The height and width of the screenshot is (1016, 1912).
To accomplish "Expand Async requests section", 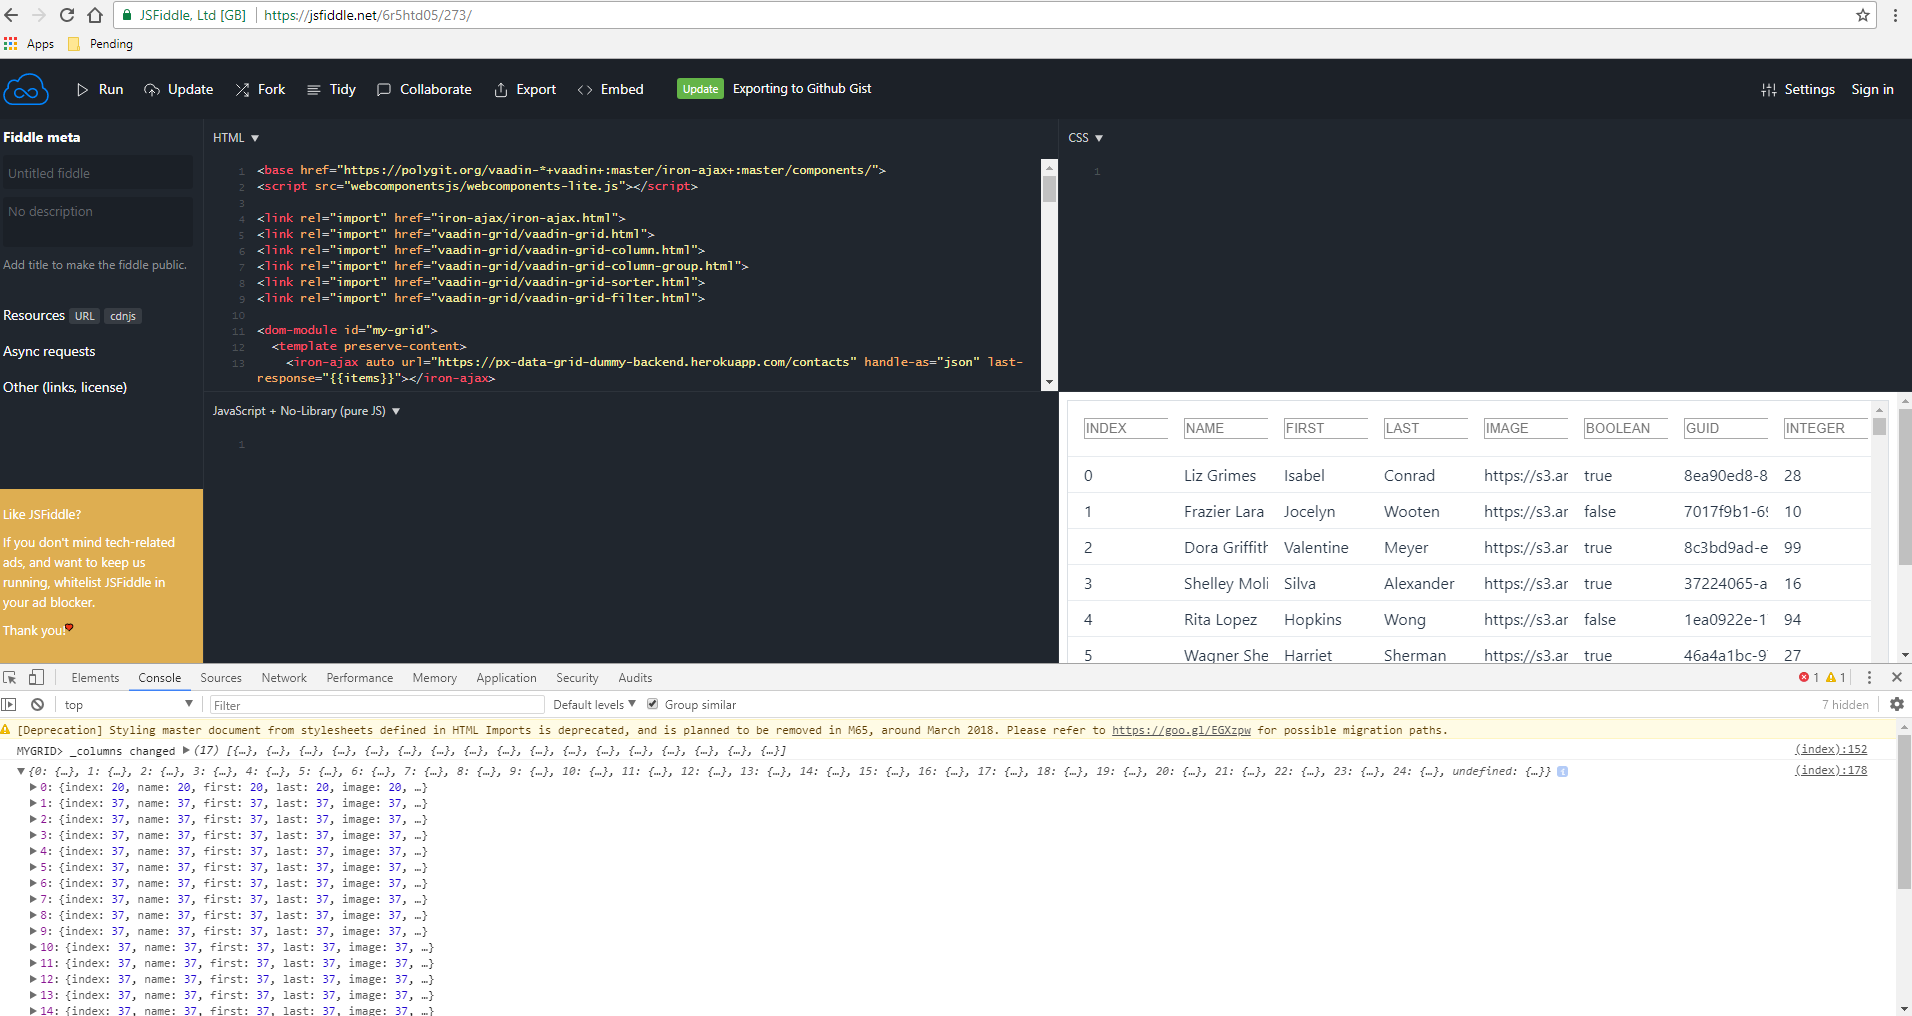I will click(x=49, y=351).
